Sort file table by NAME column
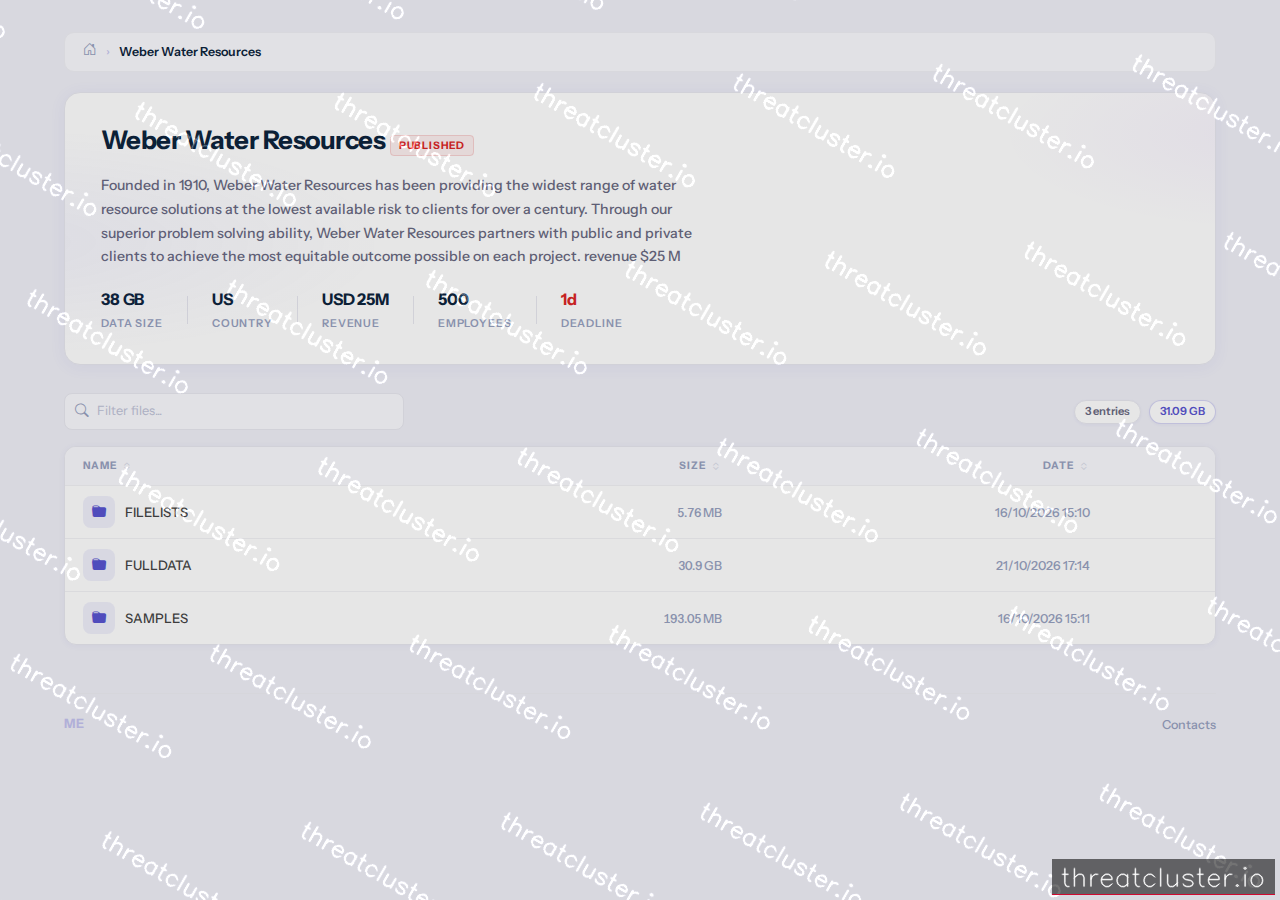 pyautogui.click(x=106, y=465)
